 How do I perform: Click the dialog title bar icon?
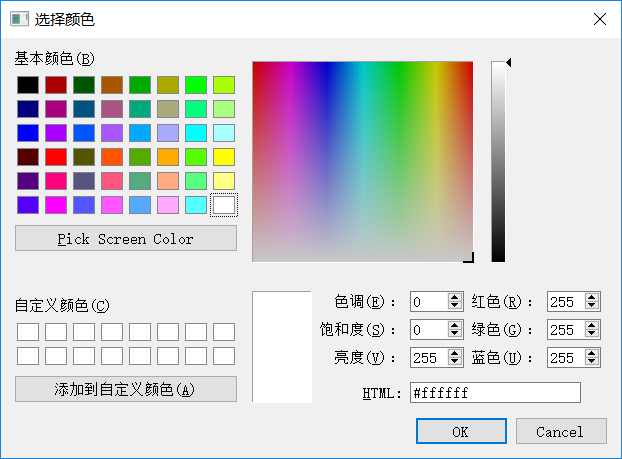[19, 19]
